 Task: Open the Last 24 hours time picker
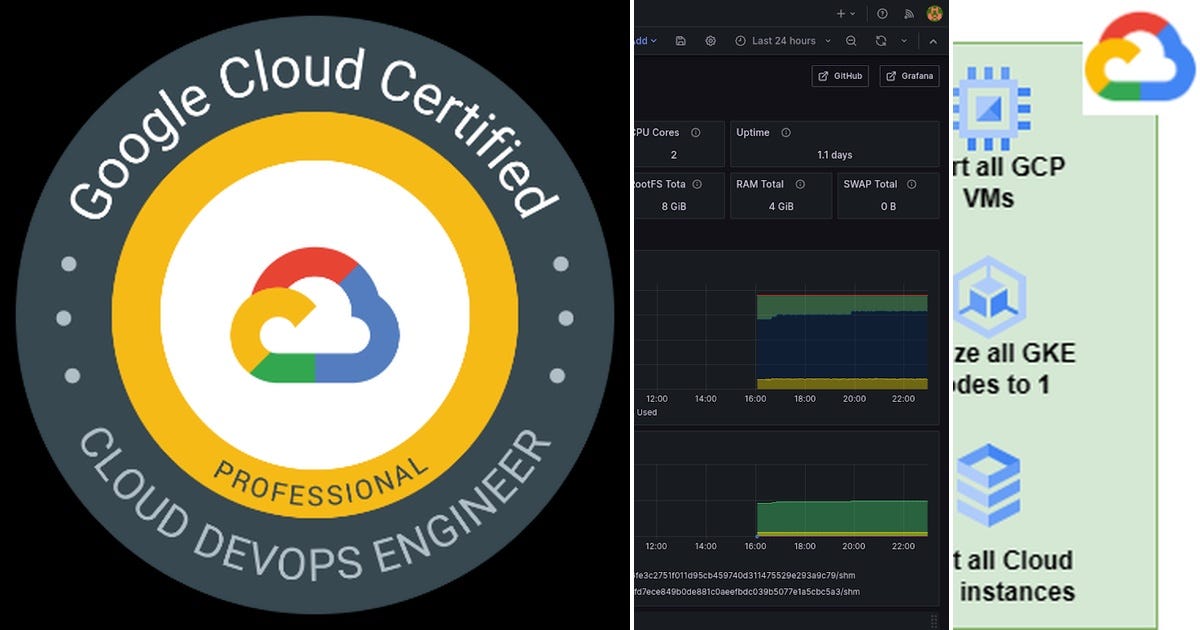(776, 41)
